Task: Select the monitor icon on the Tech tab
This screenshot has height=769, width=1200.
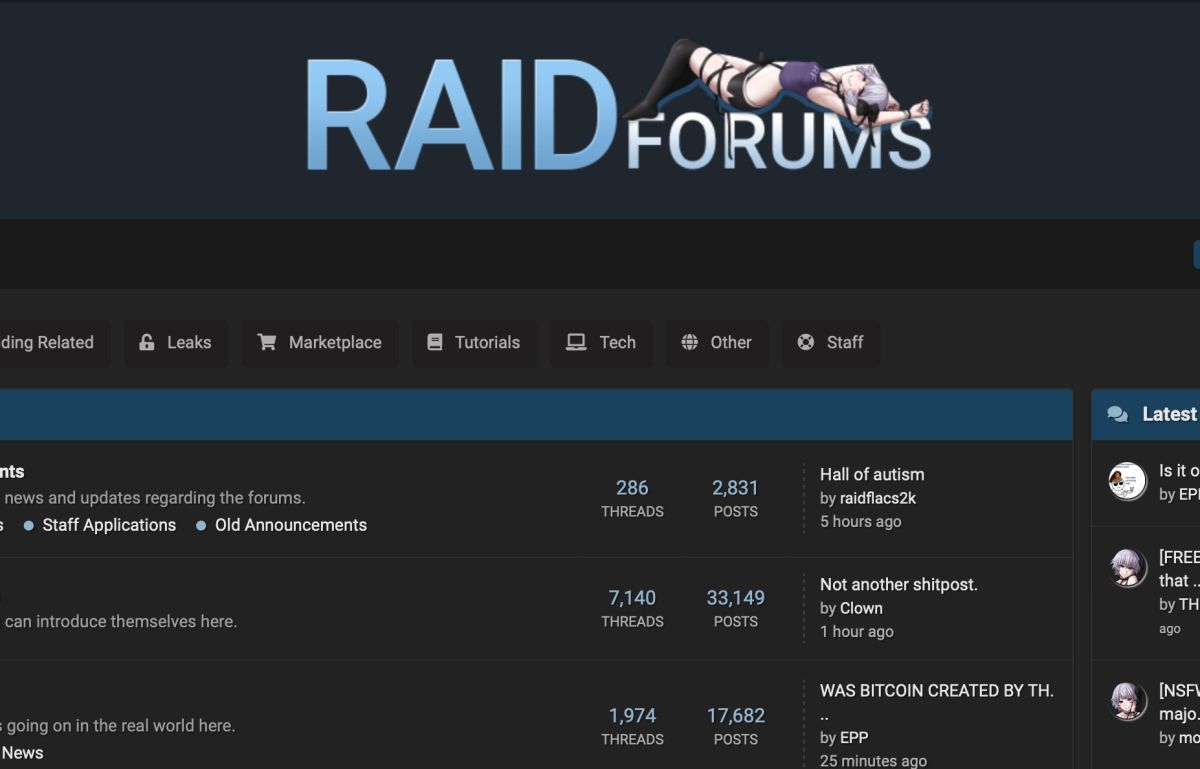Action: click(x=573, y=342)
